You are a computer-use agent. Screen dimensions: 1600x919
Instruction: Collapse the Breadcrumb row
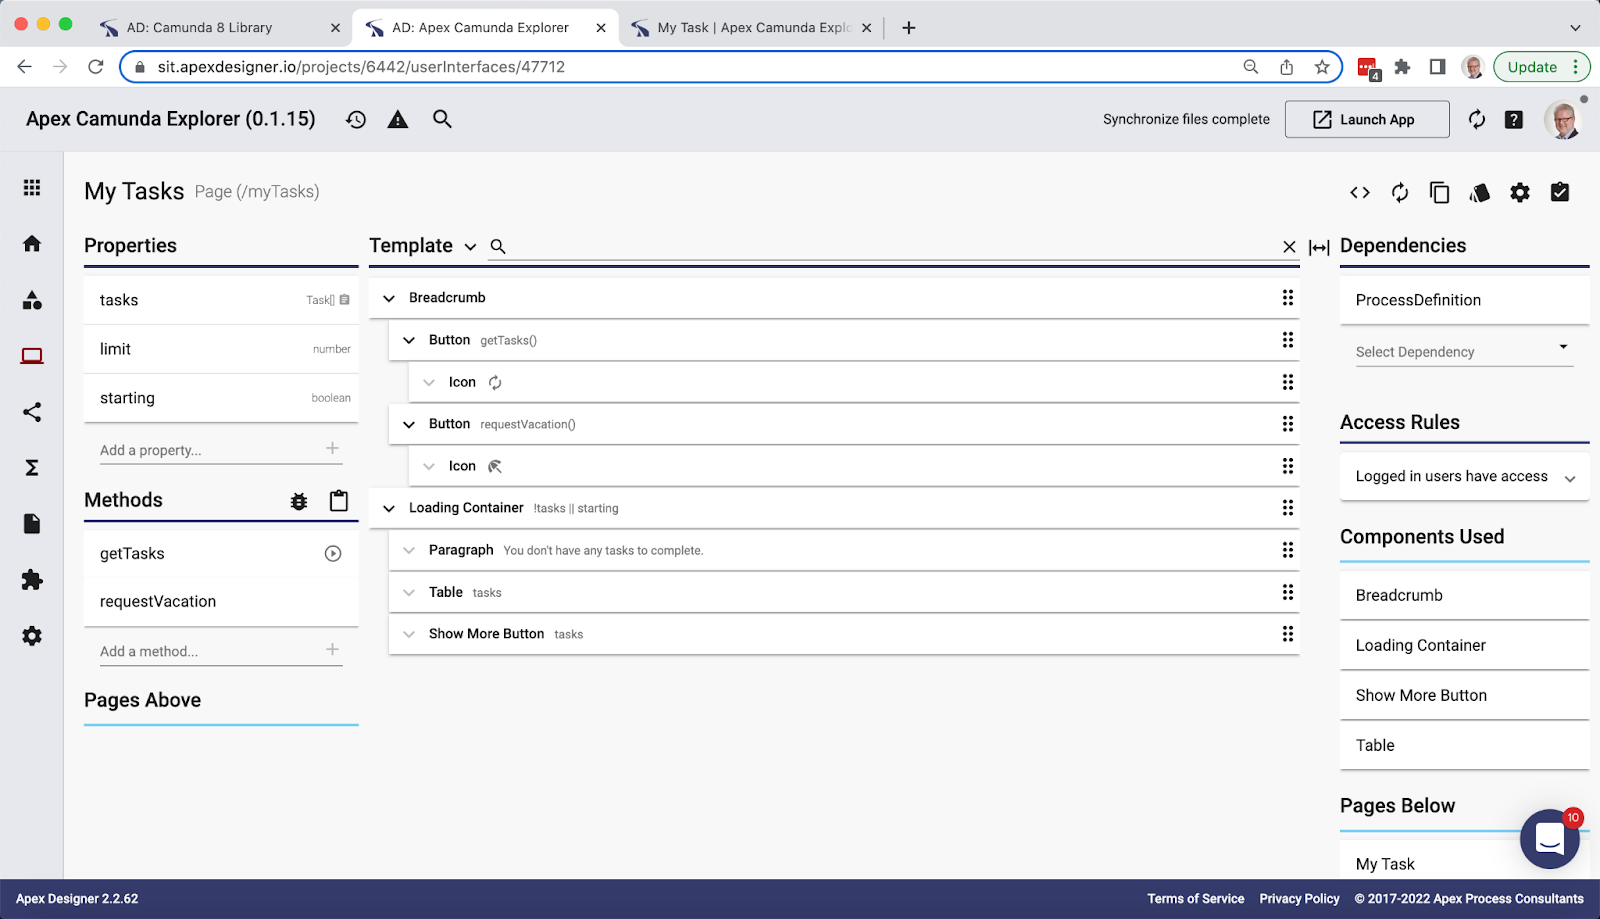[x=389, y=298]
